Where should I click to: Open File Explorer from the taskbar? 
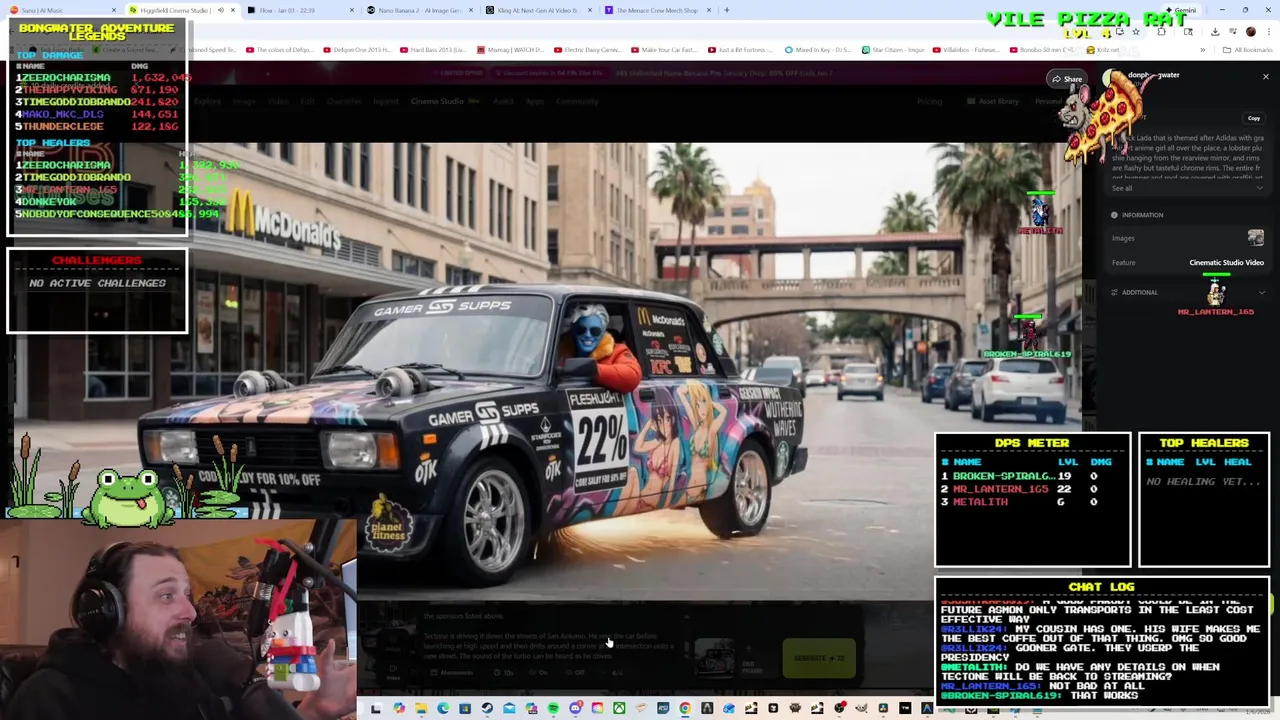point(421,708)
